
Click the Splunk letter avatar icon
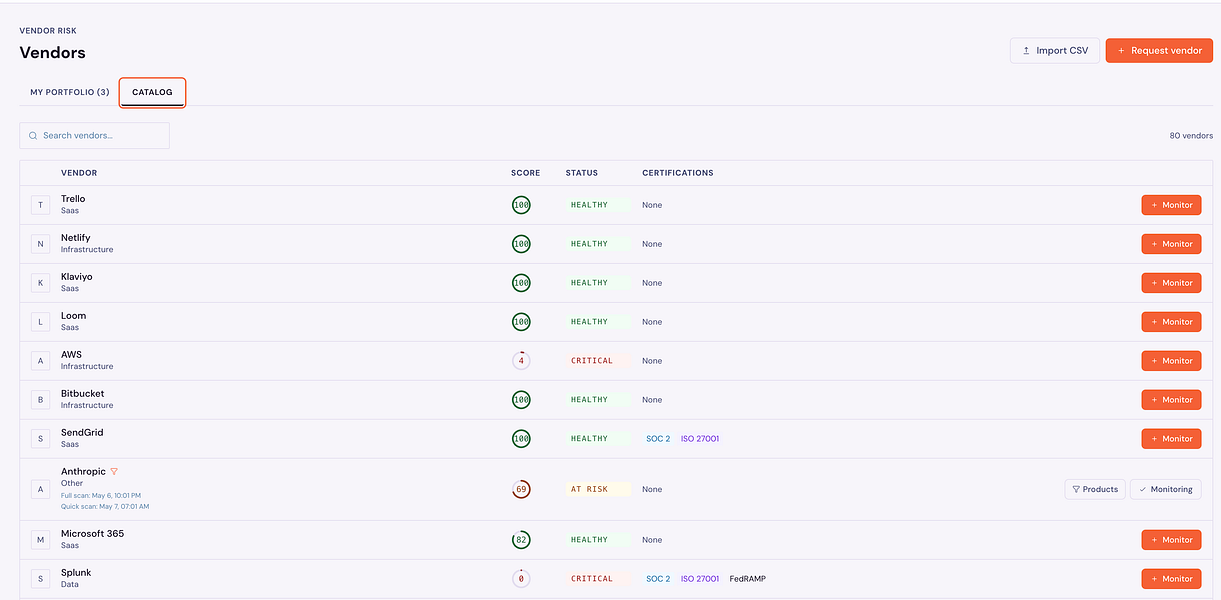pos(41,579)
